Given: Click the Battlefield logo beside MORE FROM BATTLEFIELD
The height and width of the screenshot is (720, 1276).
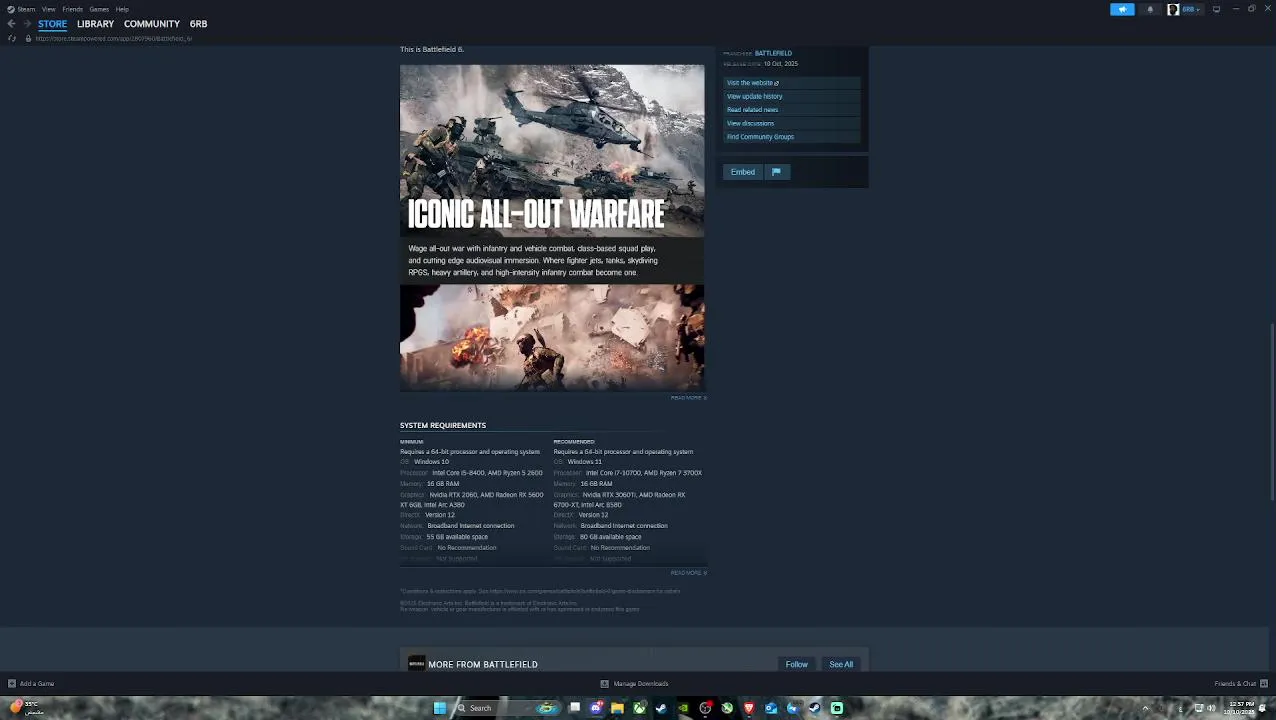Looking at the screenshot, I should [416, 664].
